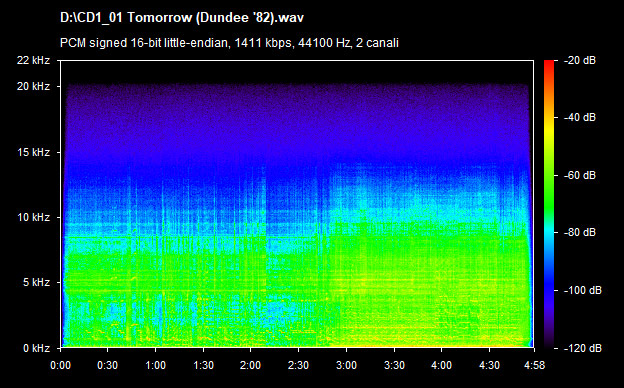This screenshot has height=388, width=624.
Task: Click the 0 kHz frequency axis label
Action: pyautogui.click(x=37, y=348)
